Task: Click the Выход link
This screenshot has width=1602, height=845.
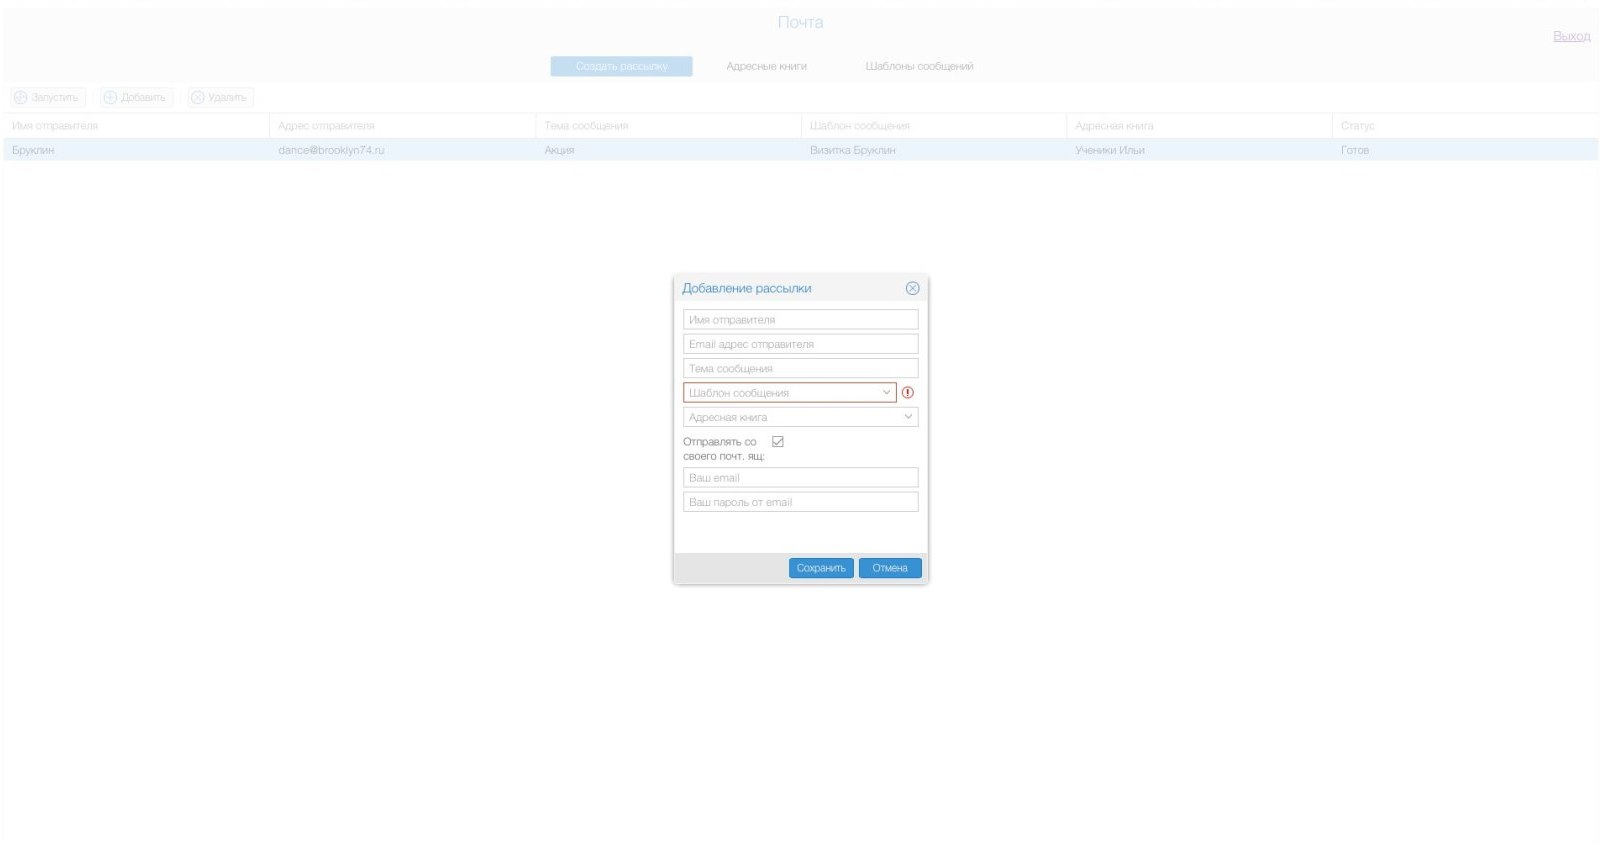Action: point(1571,36)
